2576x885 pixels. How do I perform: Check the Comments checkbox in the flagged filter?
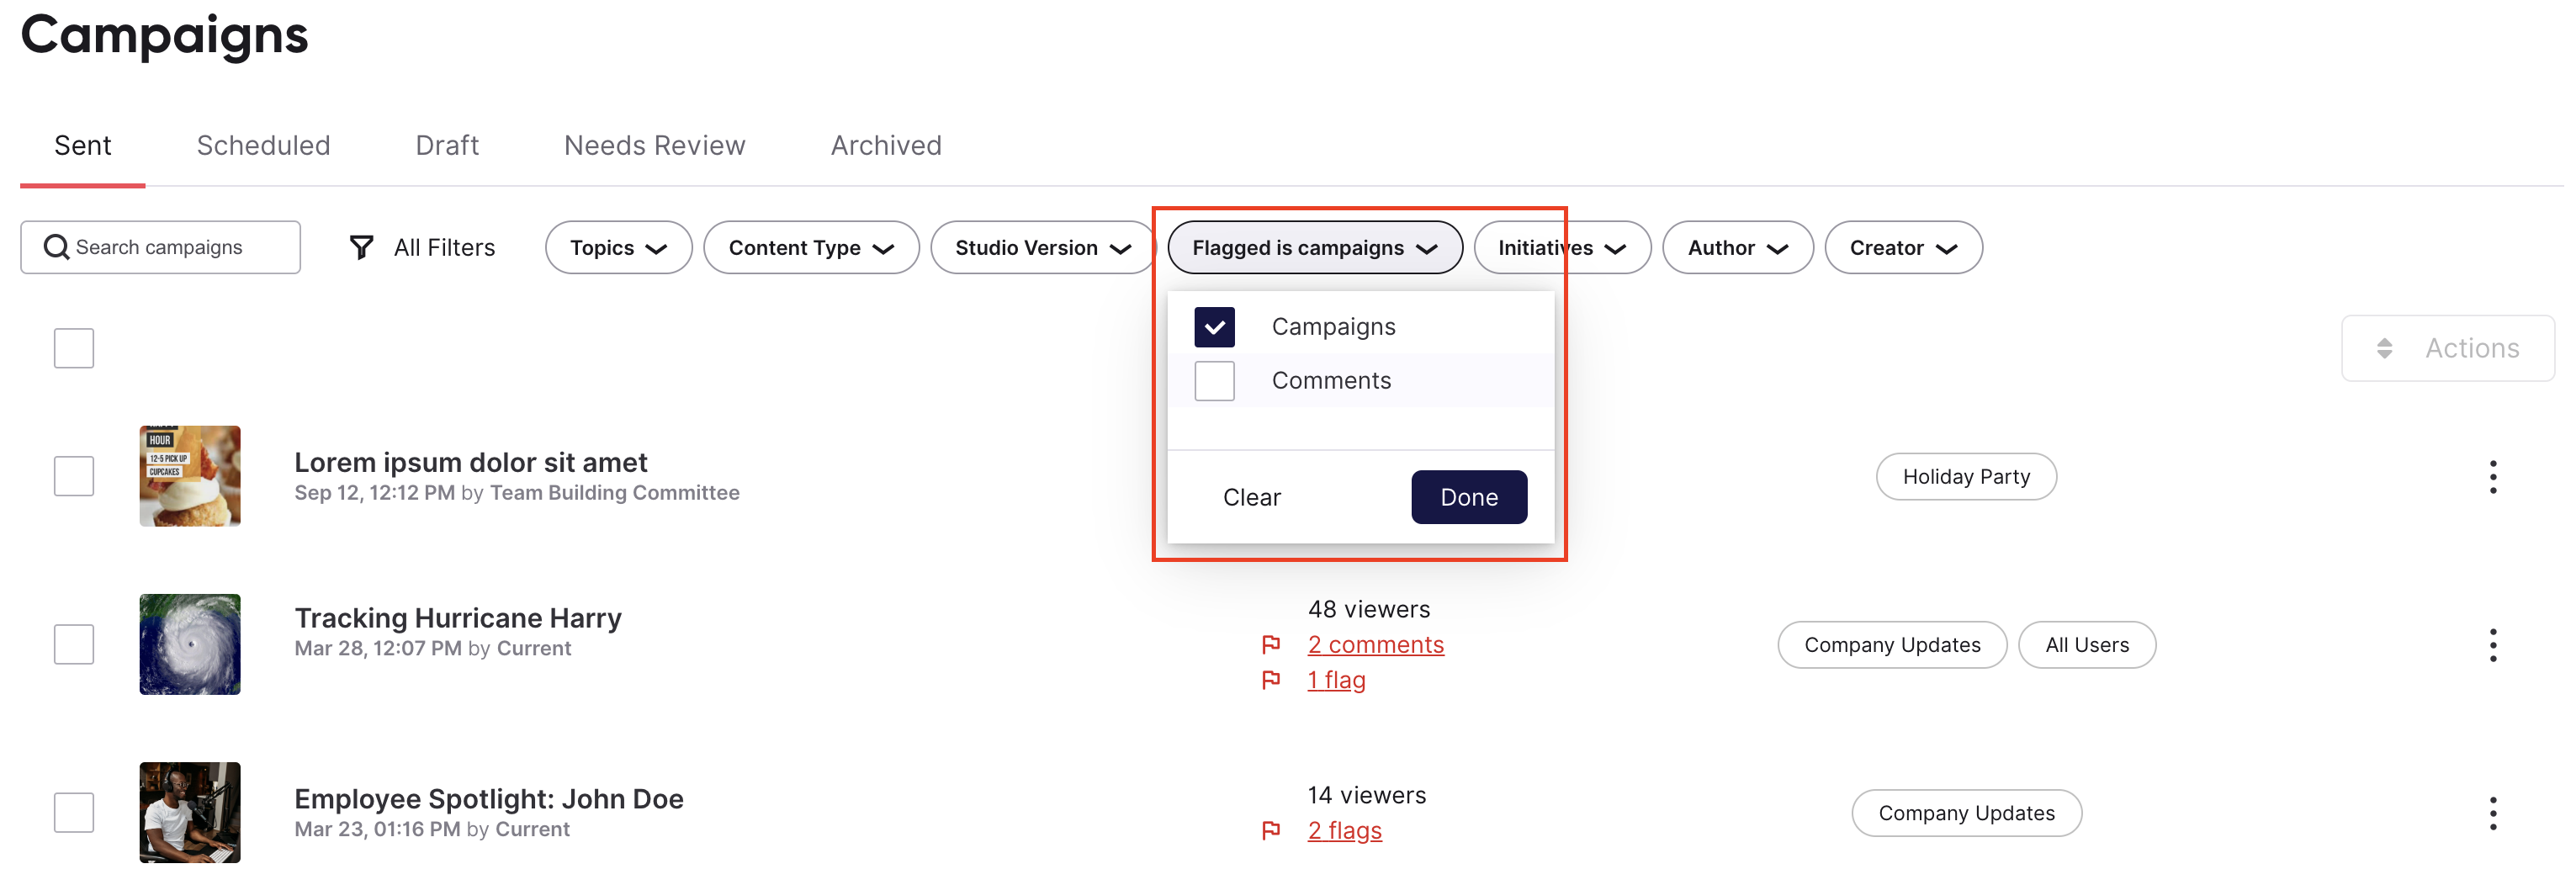coord(1214,381)
